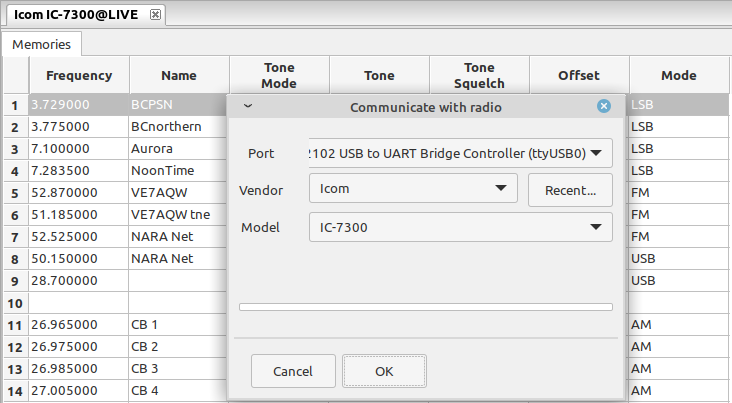Switch to the Memories tab
Image resolution: width=732 pixels, height=403 pixels.
pos(42,44)
